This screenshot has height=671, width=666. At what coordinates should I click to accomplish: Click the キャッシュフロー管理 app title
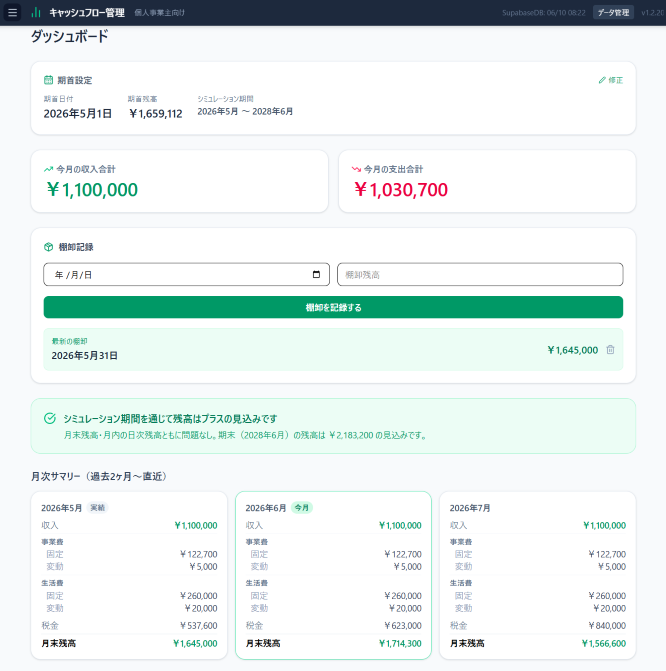coord(87,12)
